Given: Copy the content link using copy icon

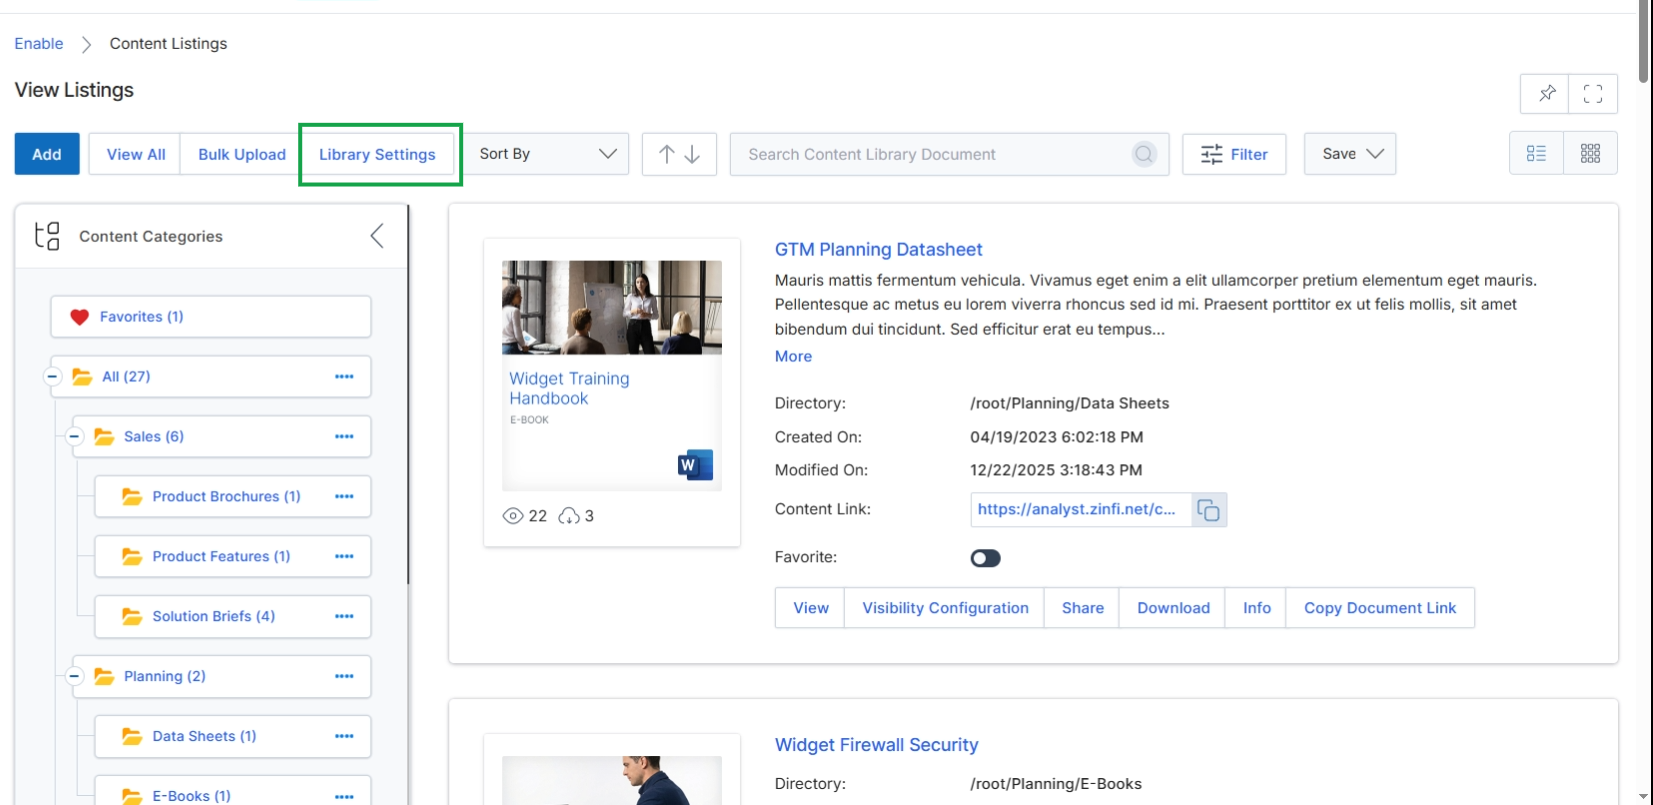Looking at the screenshot, I should tap(1208, 510).
